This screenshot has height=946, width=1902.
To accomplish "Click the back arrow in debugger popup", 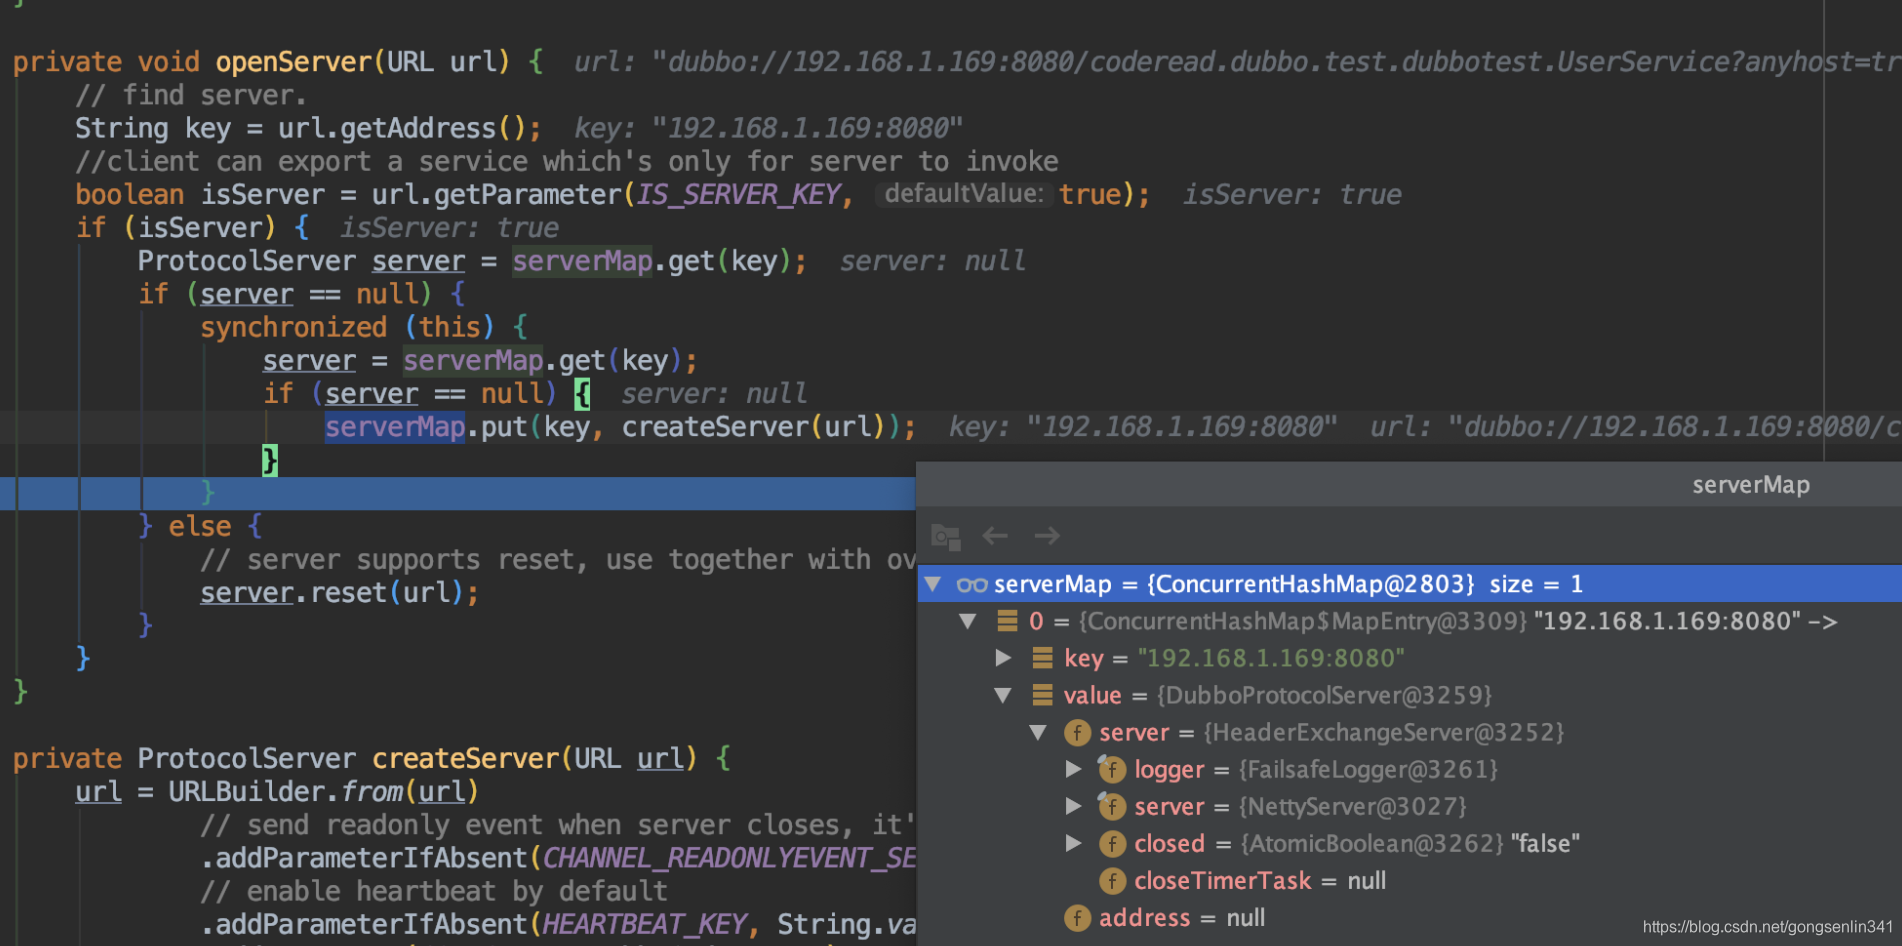I will click(x=995, y=536).
